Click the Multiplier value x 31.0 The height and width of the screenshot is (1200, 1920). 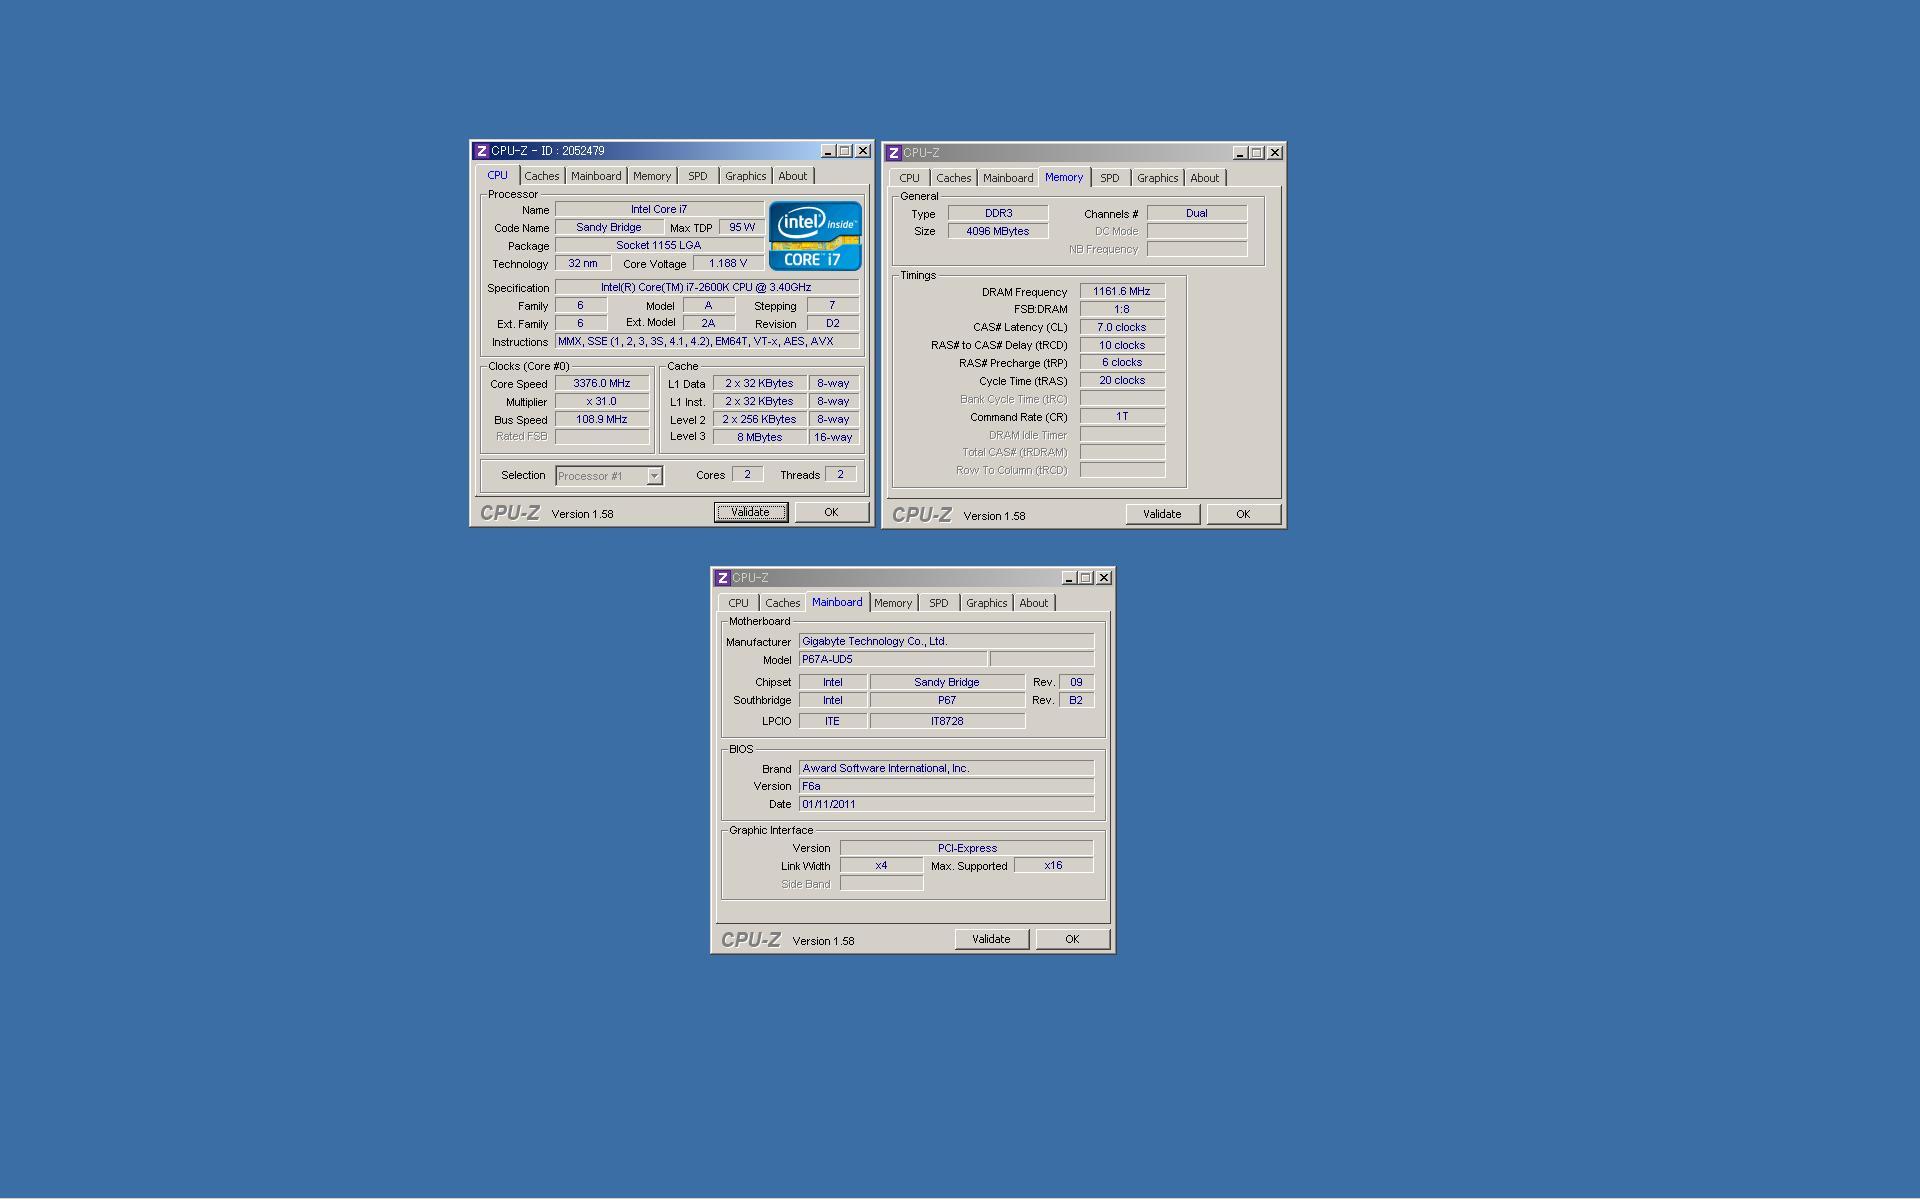(x=602, y=401)
